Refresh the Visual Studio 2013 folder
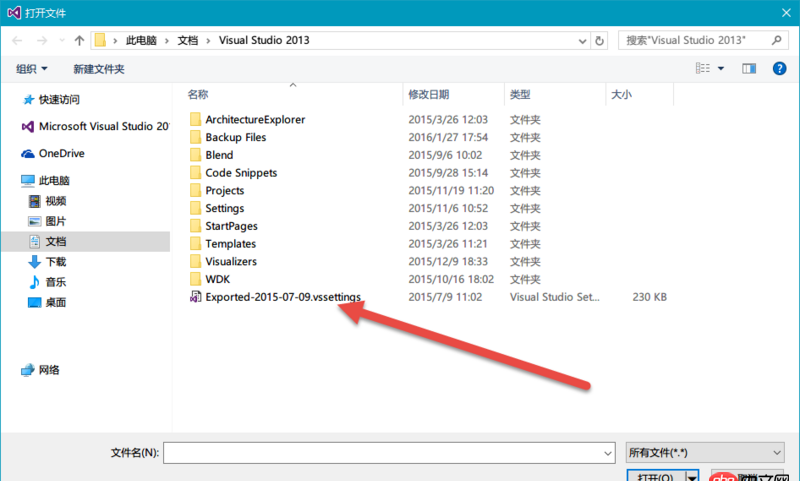 [599, 40]
